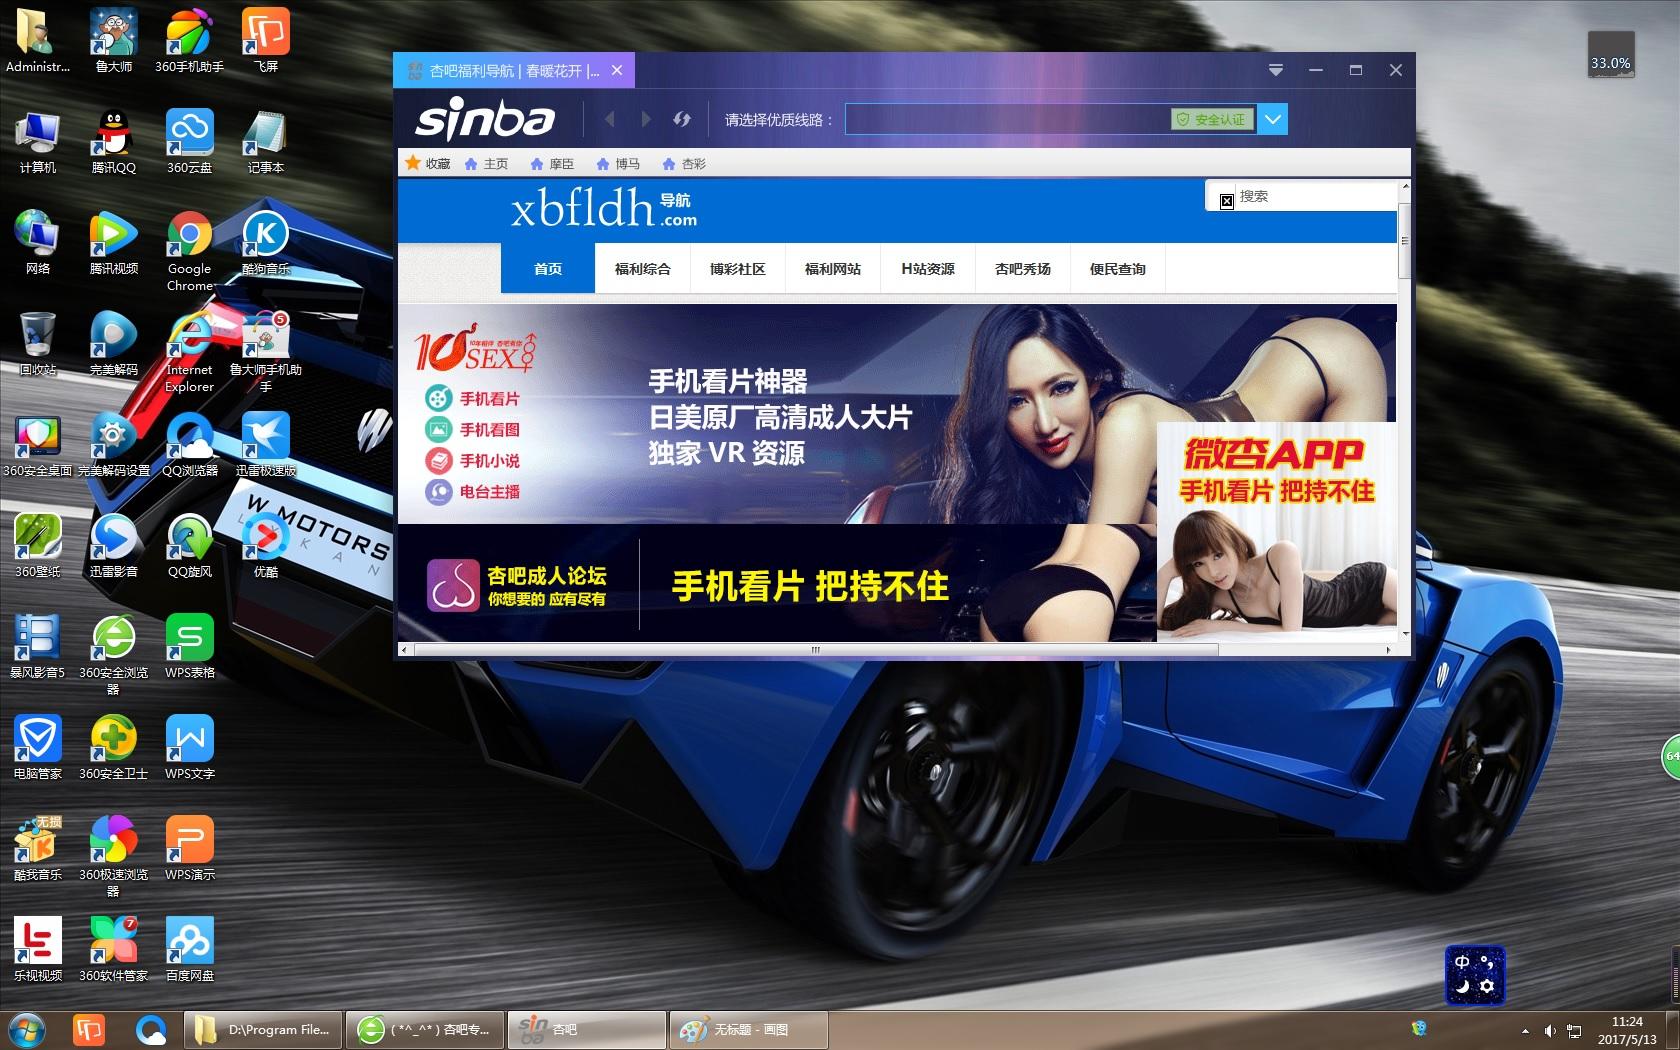Open the 360安全卫士 desktop shortcut

114,747
